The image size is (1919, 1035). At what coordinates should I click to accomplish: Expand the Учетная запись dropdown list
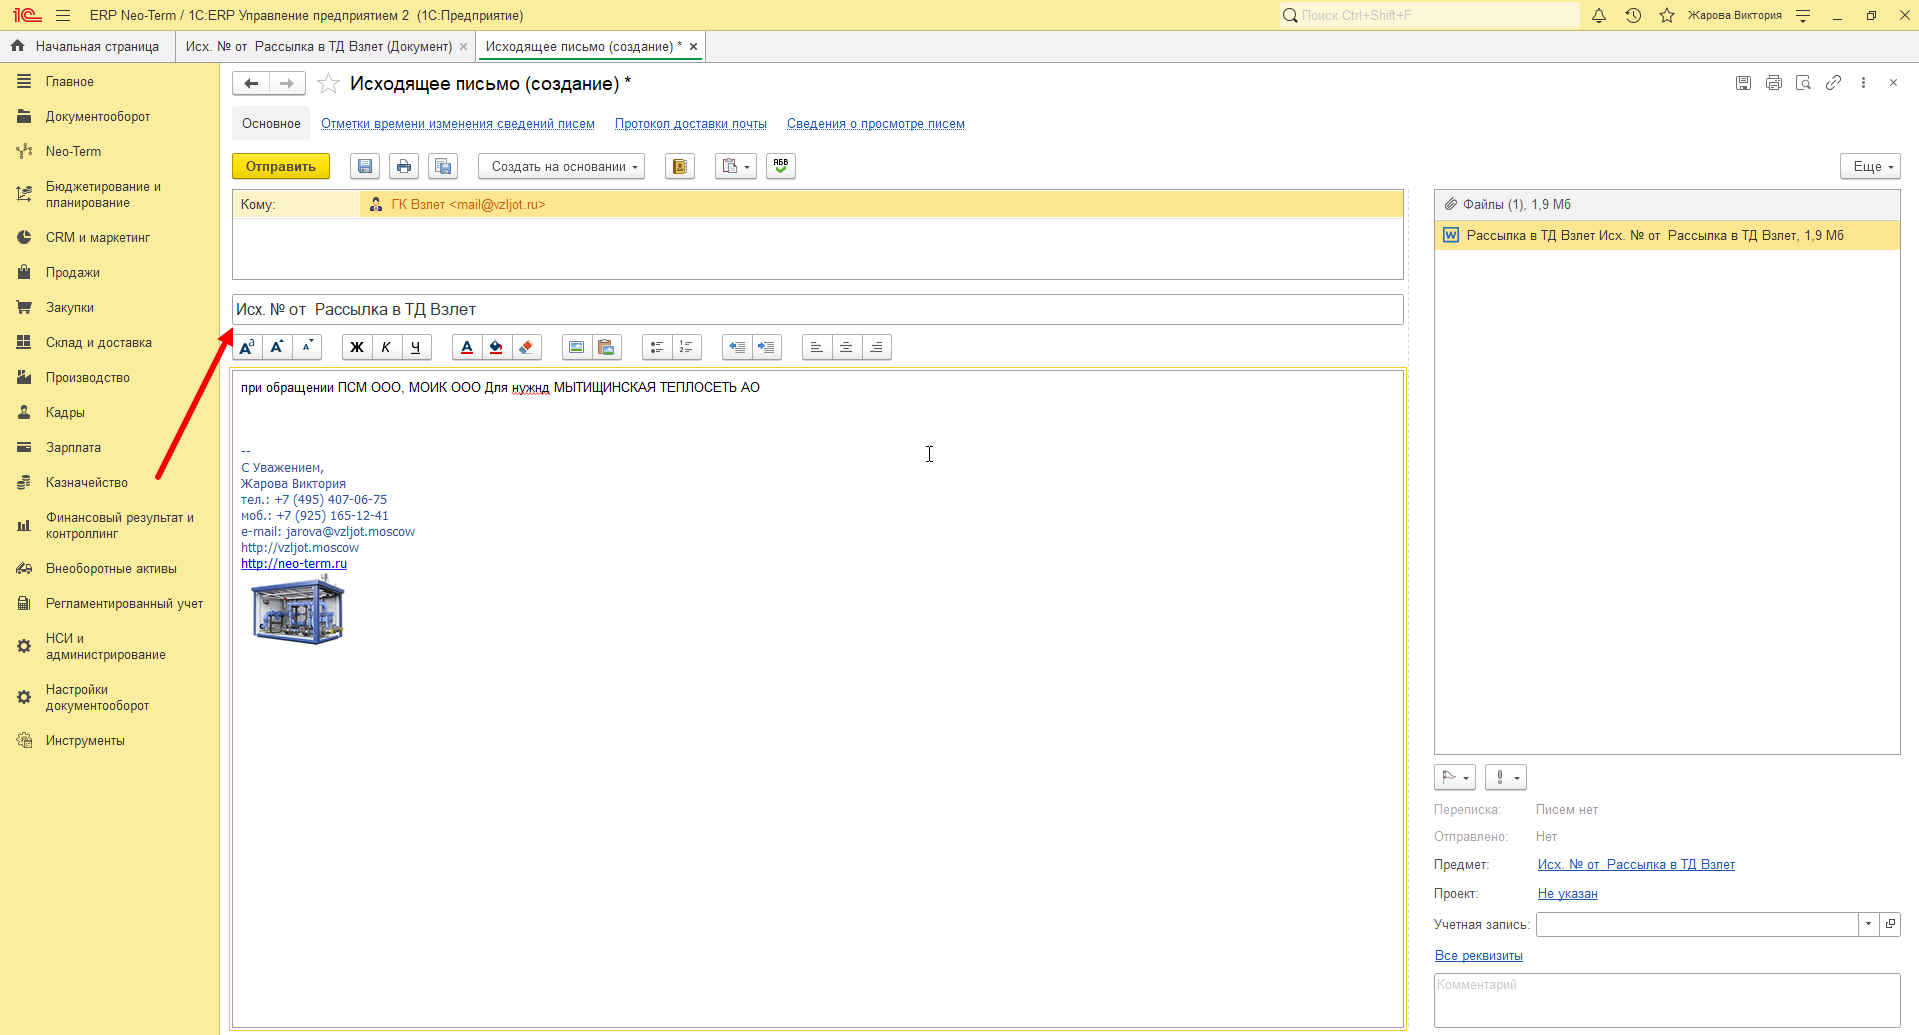click(1868, 924)
